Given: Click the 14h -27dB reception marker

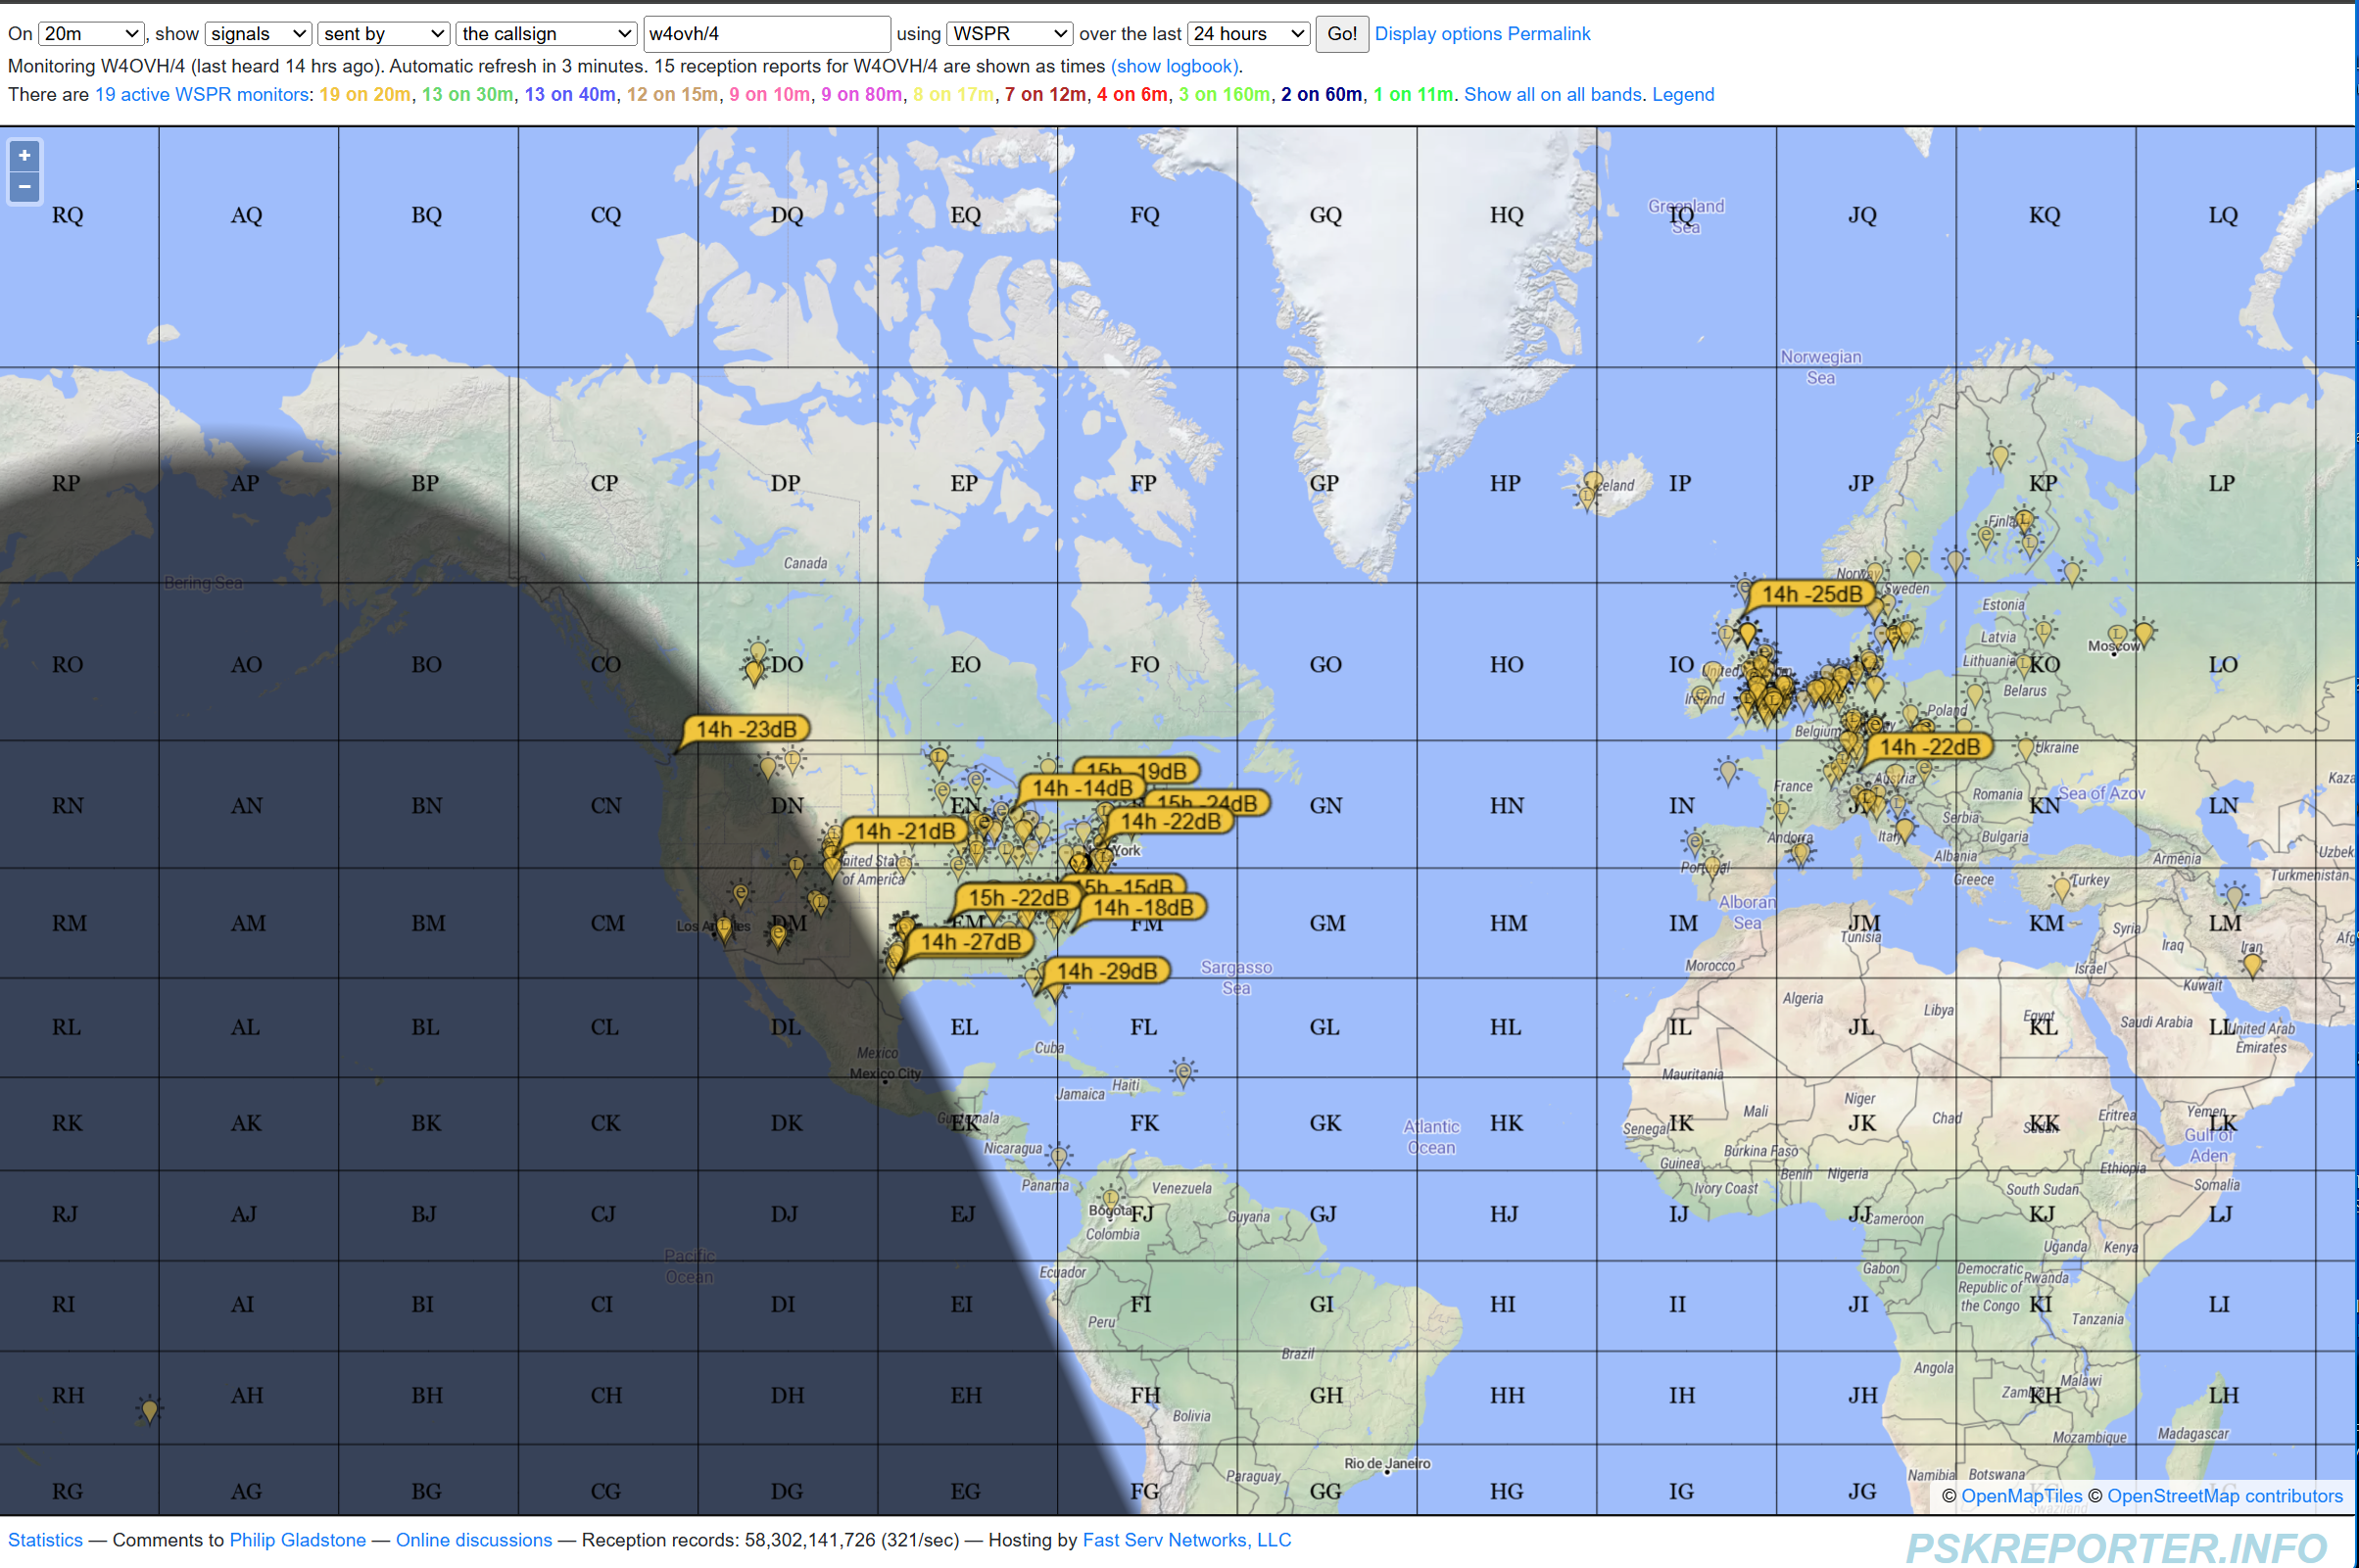Looking at the screenshot, I should pyautogui.click(x=970, y=942).
